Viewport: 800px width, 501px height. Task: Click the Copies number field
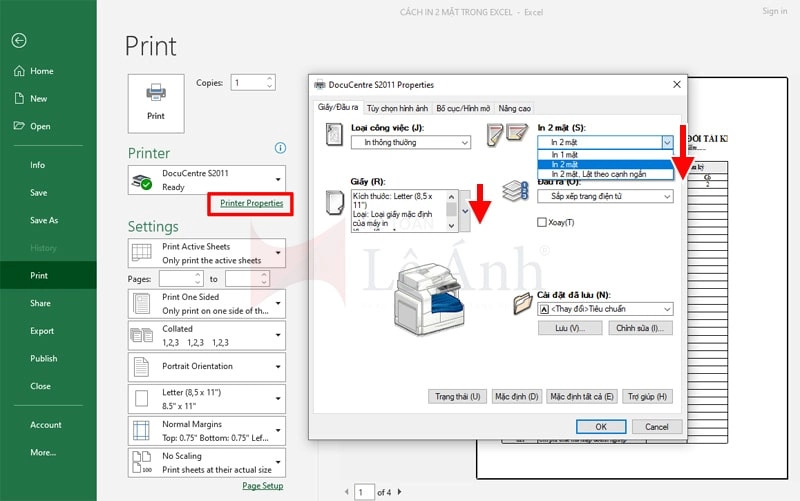coord(247,83)
